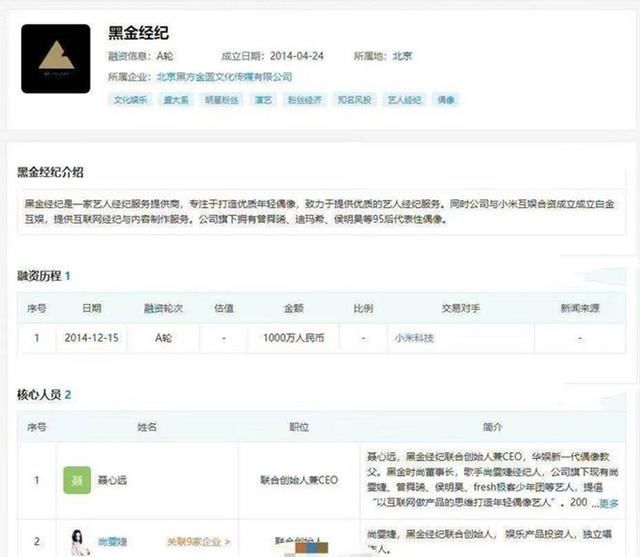This screenshot has width=640, height=557.
Task: Click the A轮 cell in financing table
Action: 163,338
